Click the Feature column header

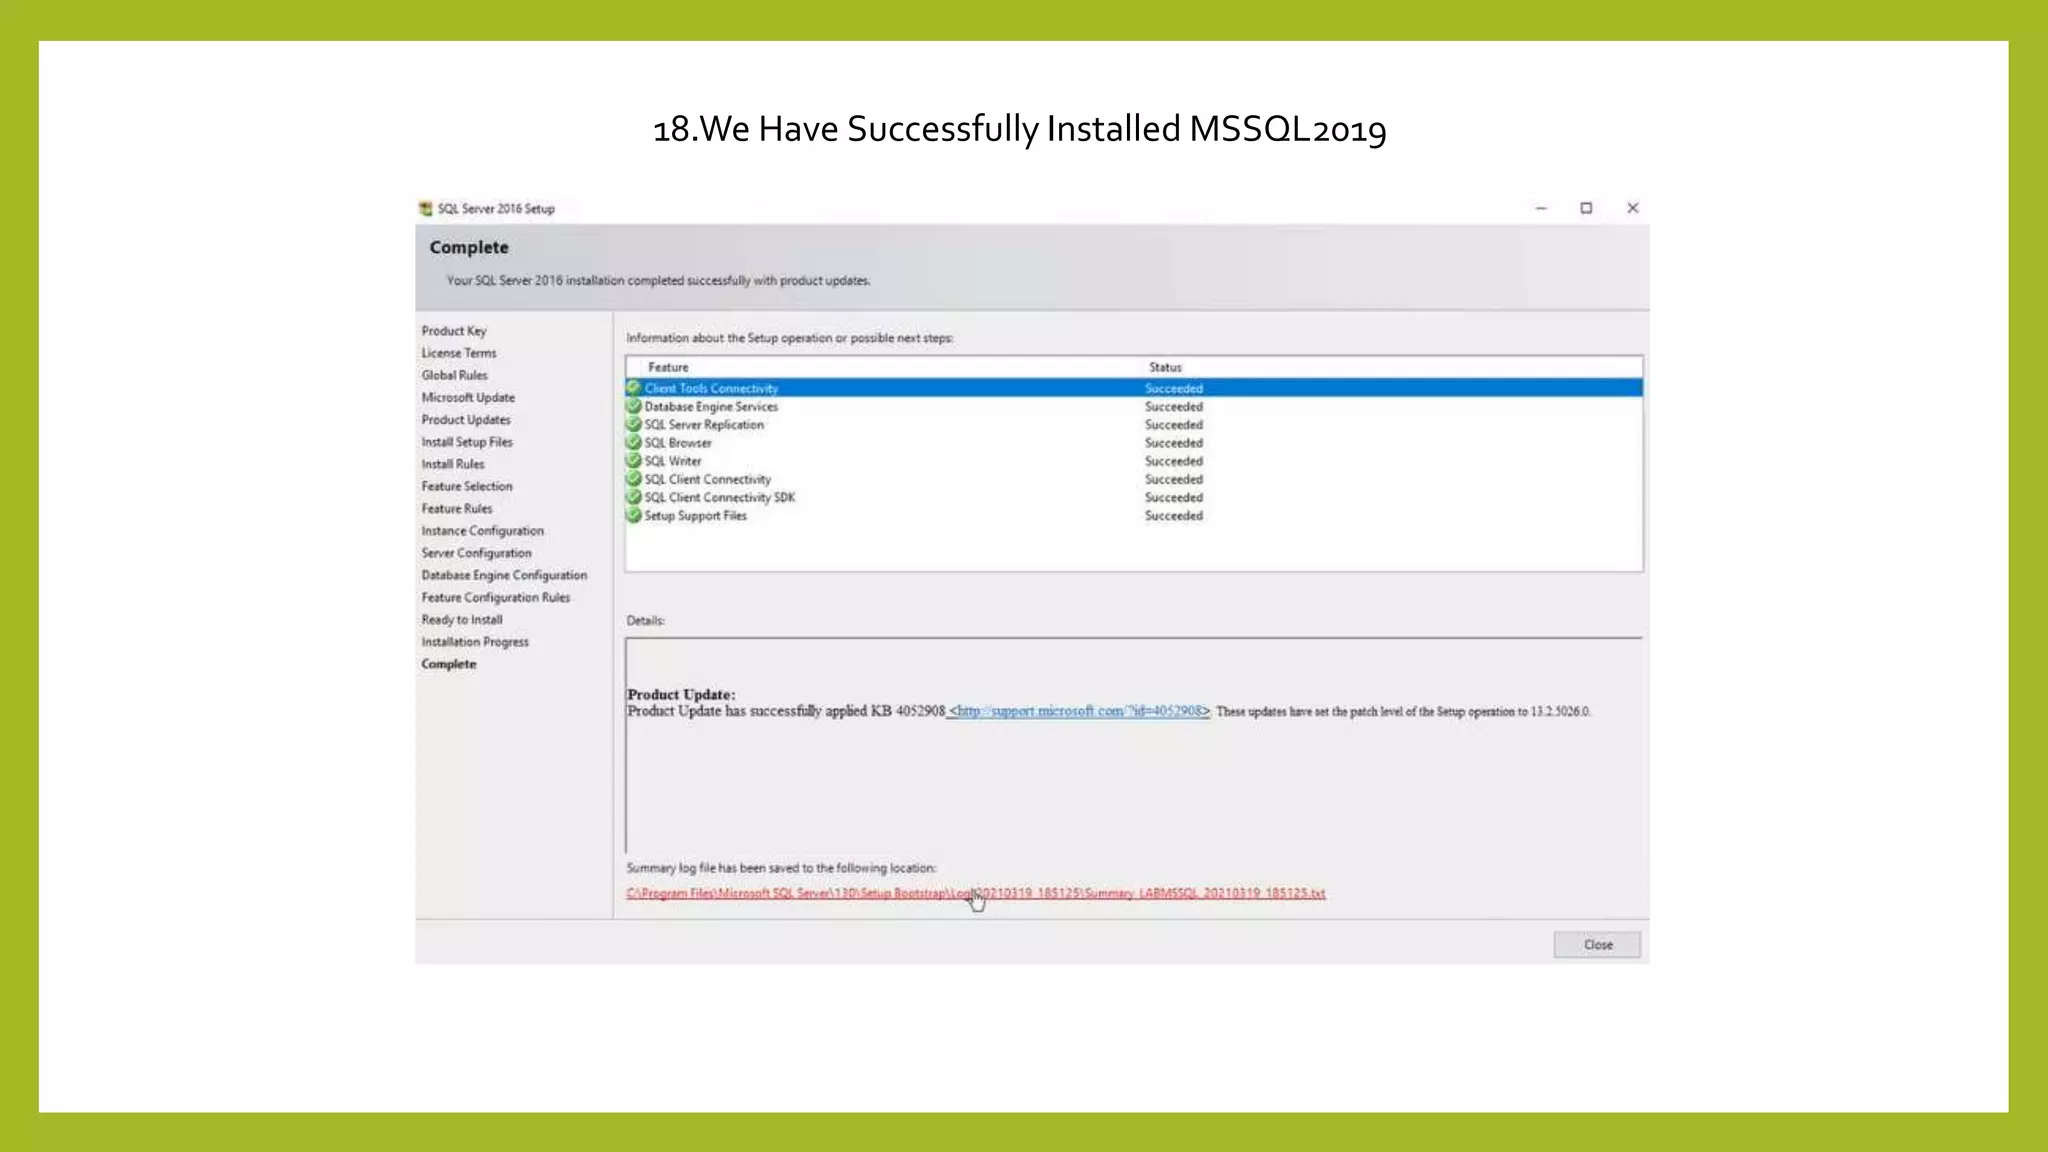pos(668,367)
